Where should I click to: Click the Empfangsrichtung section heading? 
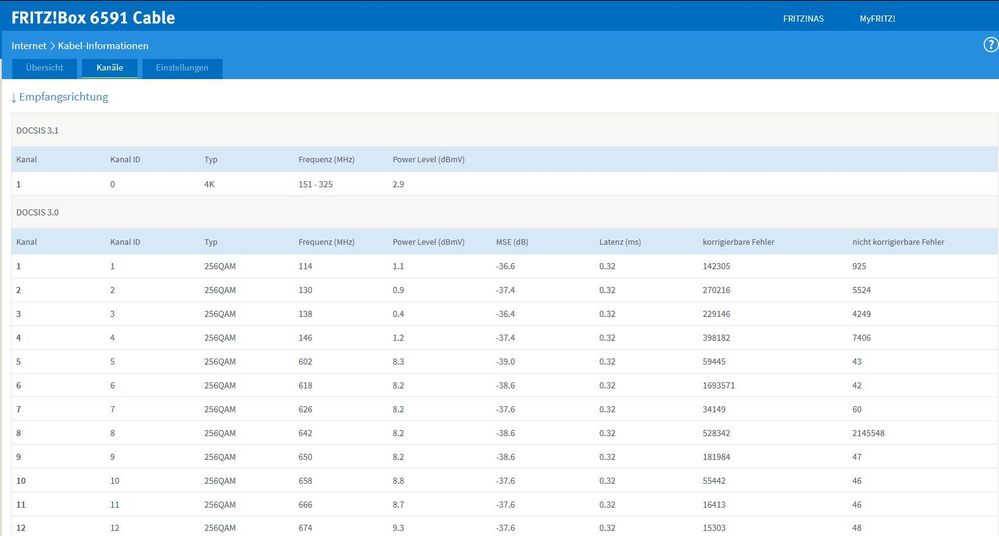coord(64,97)
